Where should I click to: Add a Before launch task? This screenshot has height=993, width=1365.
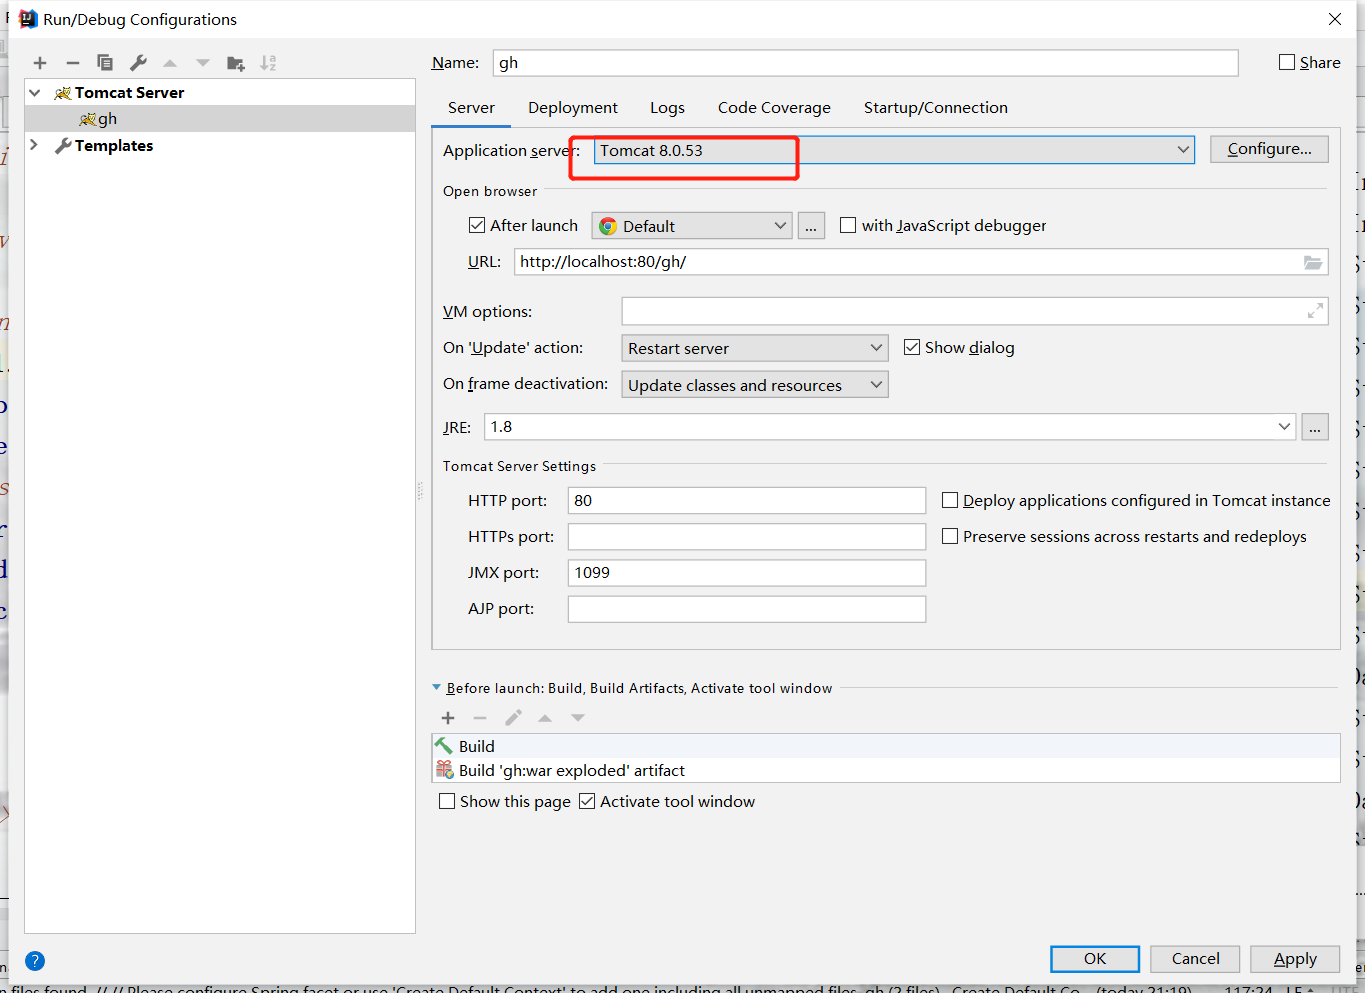tap(448, 718)
